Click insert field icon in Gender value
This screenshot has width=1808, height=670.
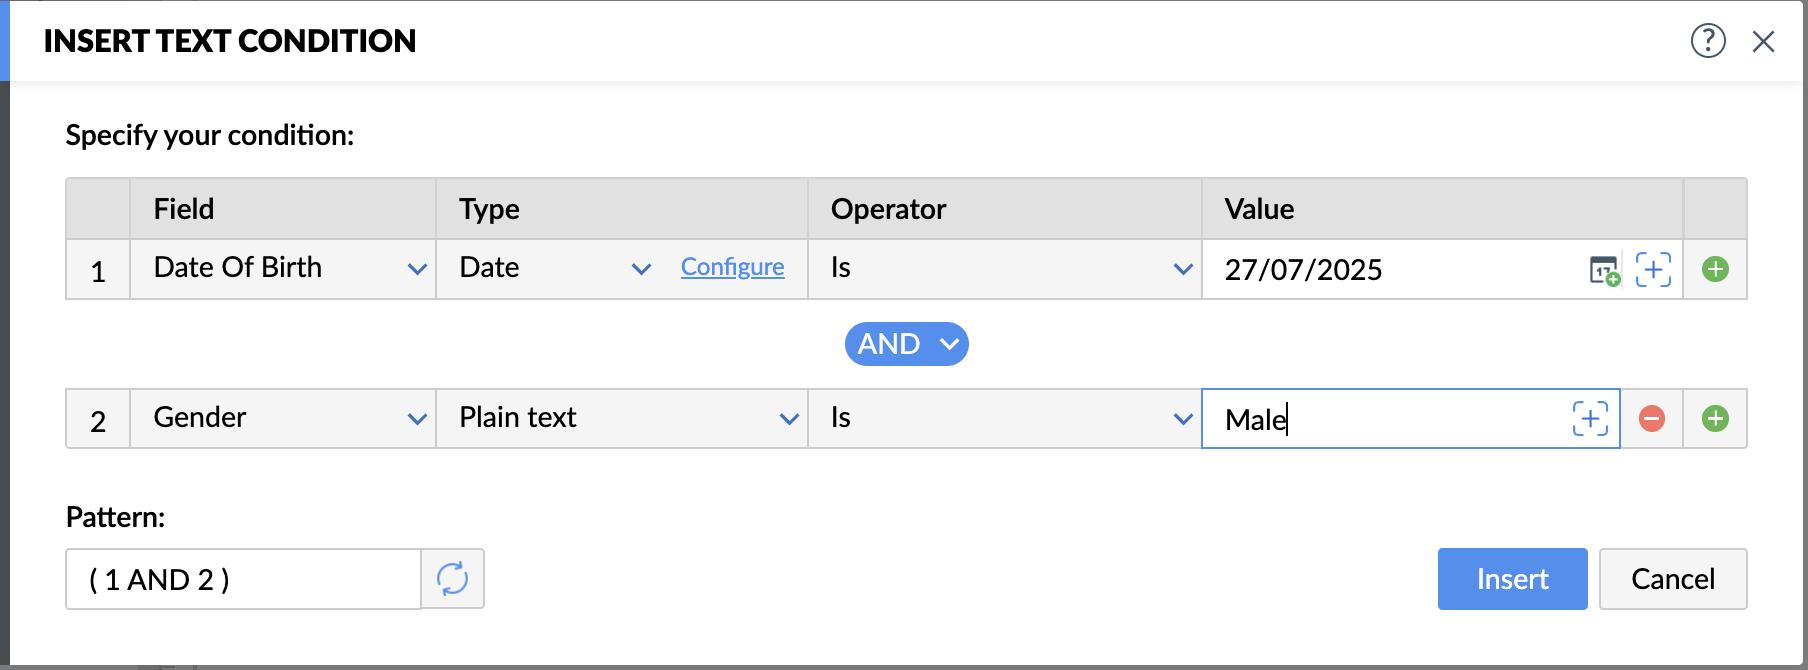pos(1590,419)
